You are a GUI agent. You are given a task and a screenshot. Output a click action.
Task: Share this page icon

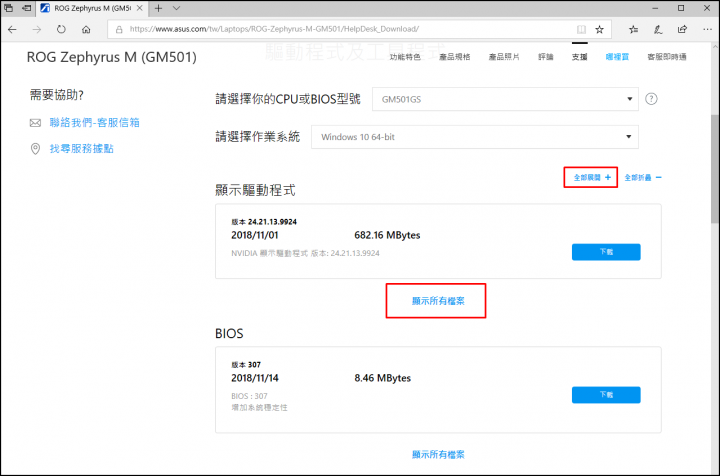[682, 29]
